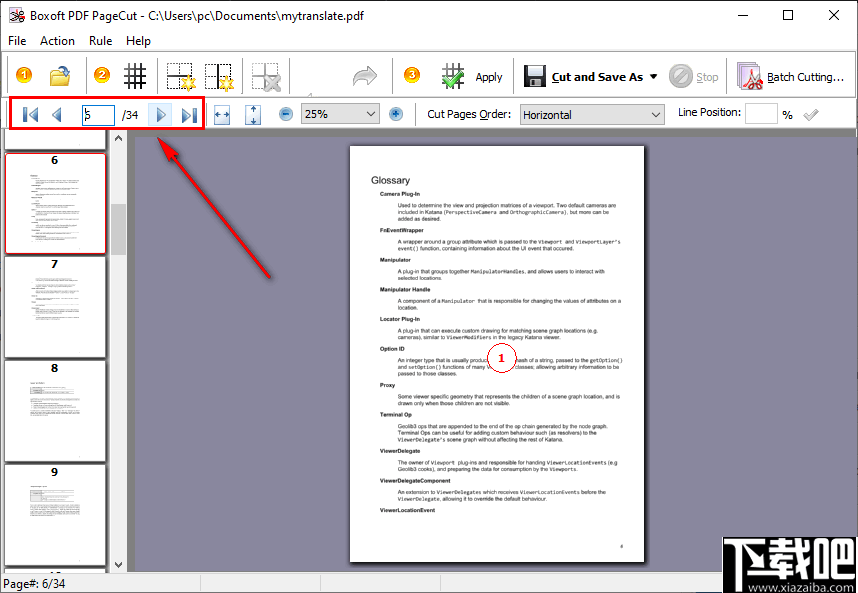Image resolution: width=858 pixels, height=593 pixels.
Task: Fit page to window height
Action: 252,113
